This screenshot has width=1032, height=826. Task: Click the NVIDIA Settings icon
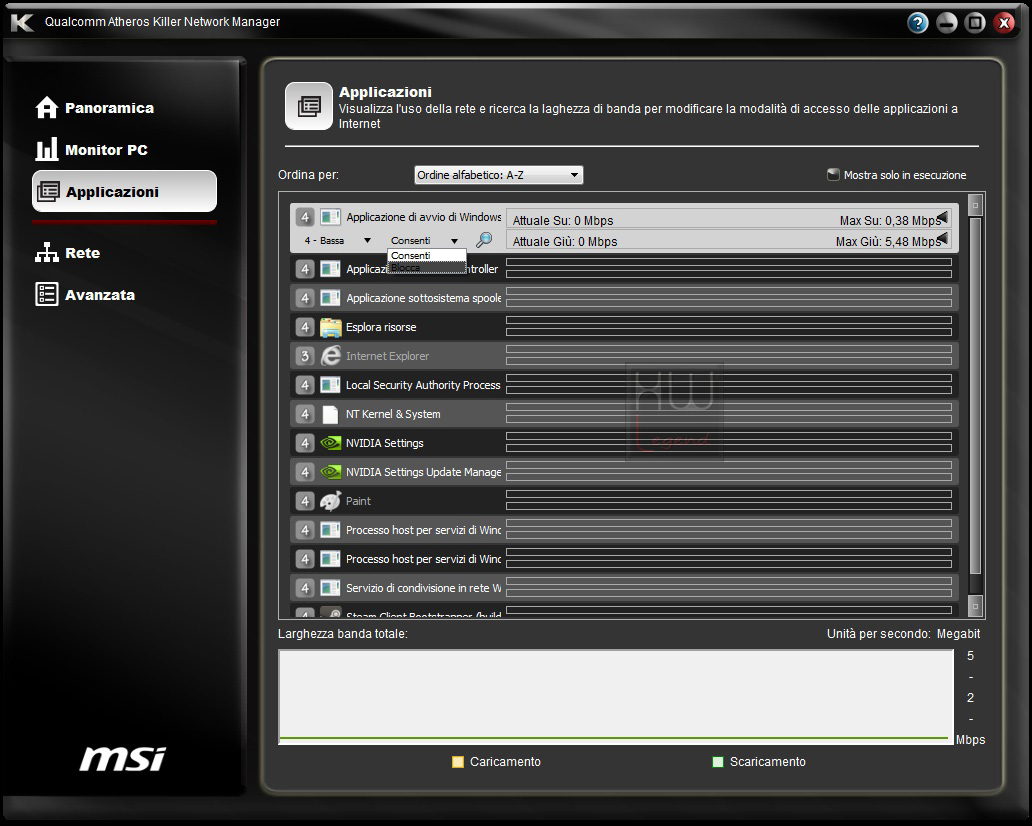pos(330,443)
